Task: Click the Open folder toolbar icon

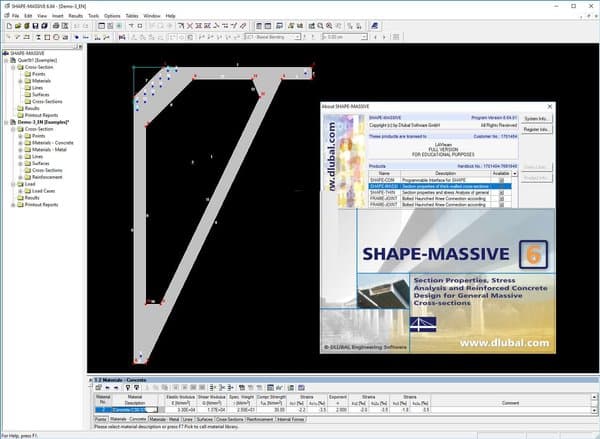Action: pyautogui.click(x=18, y=26)
